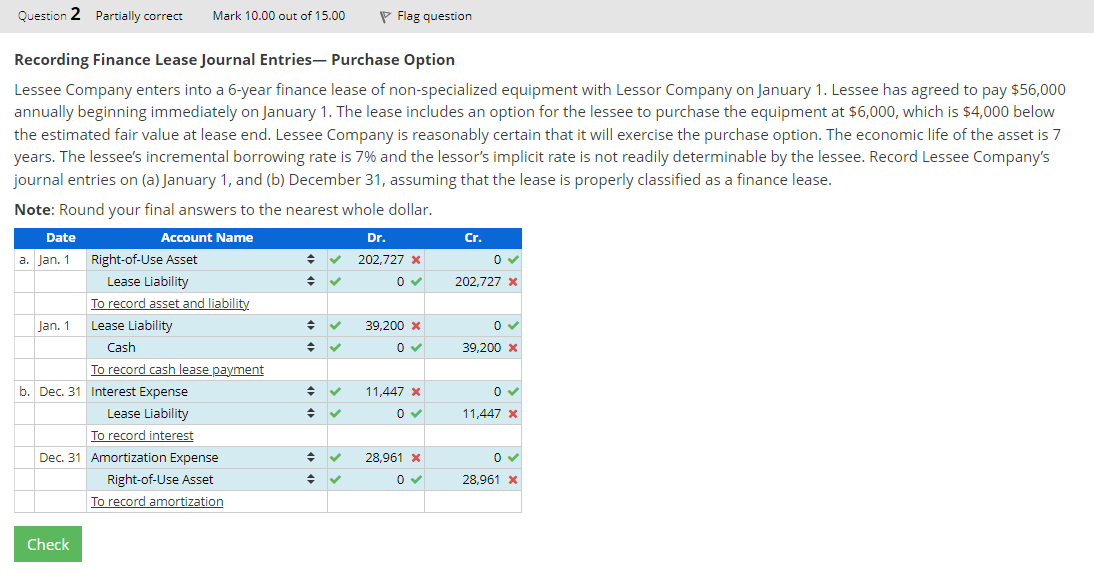The height and width of the screenshot is (576, 1094).
Task: Click the red X beside 39,200 debit
Action: (415, 325)
